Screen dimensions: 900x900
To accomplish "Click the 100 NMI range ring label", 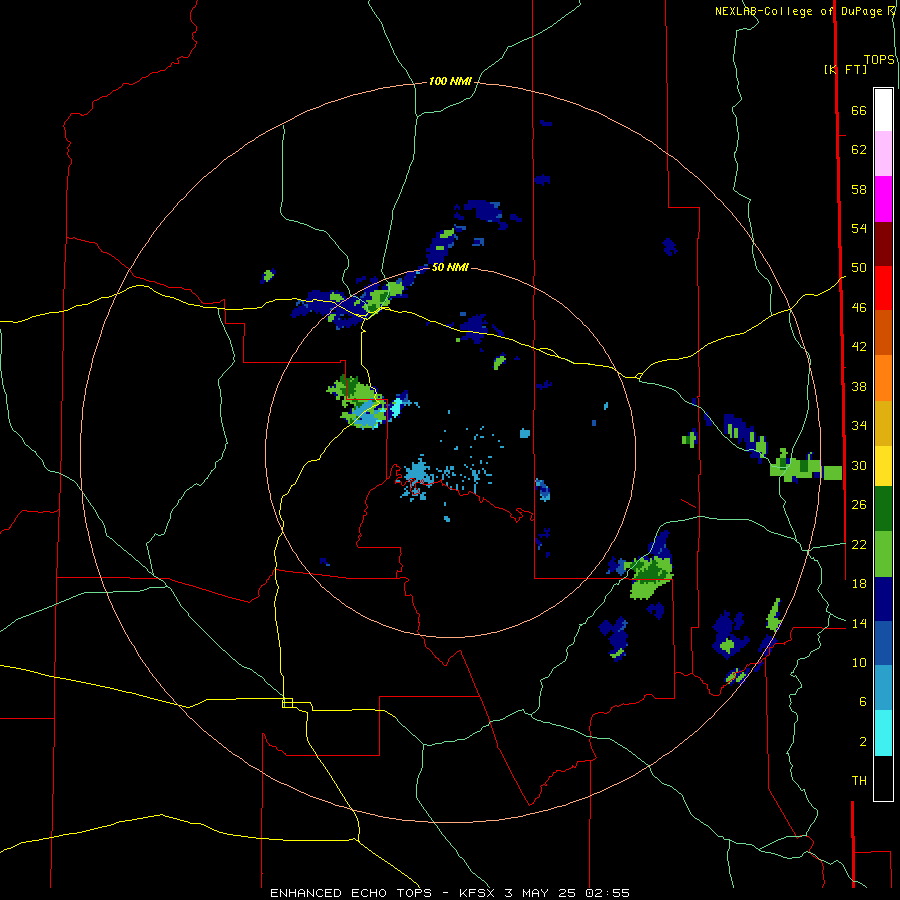I will (449, 82).
